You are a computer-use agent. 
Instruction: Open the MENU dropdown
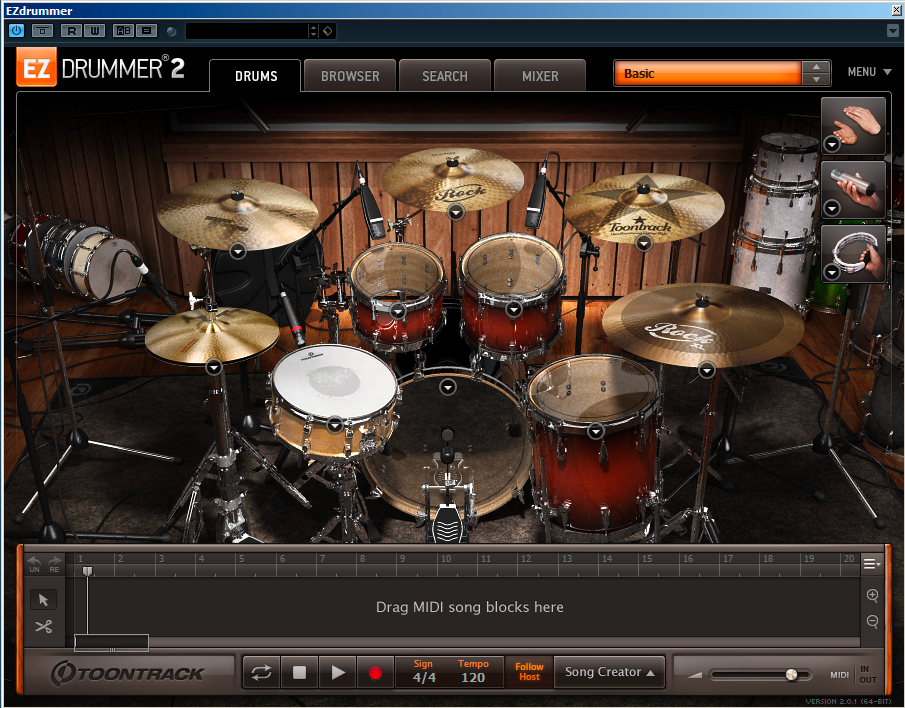click(869, 72)
